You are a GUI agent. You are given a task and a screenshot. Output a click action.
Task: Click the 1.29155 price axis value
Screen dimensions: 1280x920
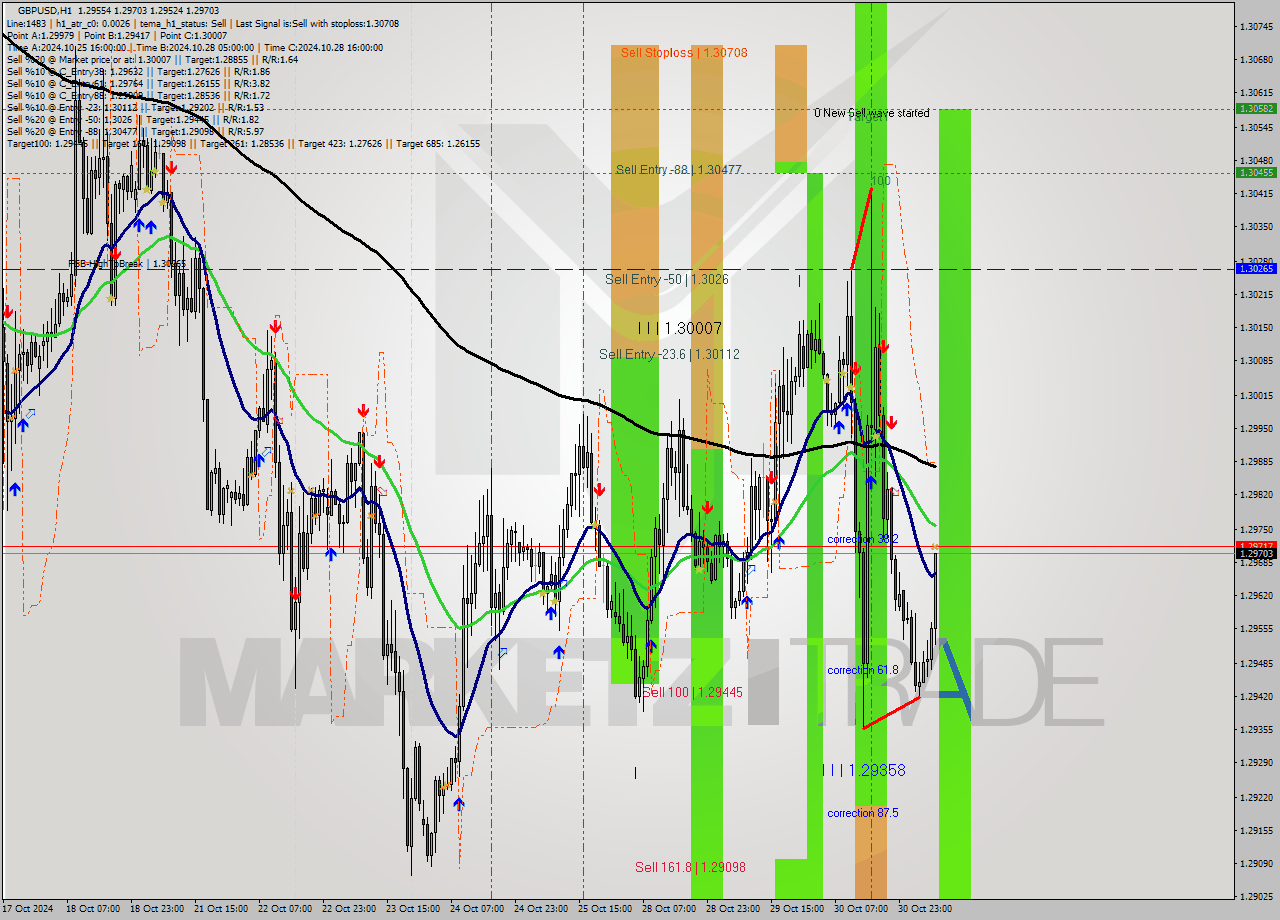pos(1256,830)
